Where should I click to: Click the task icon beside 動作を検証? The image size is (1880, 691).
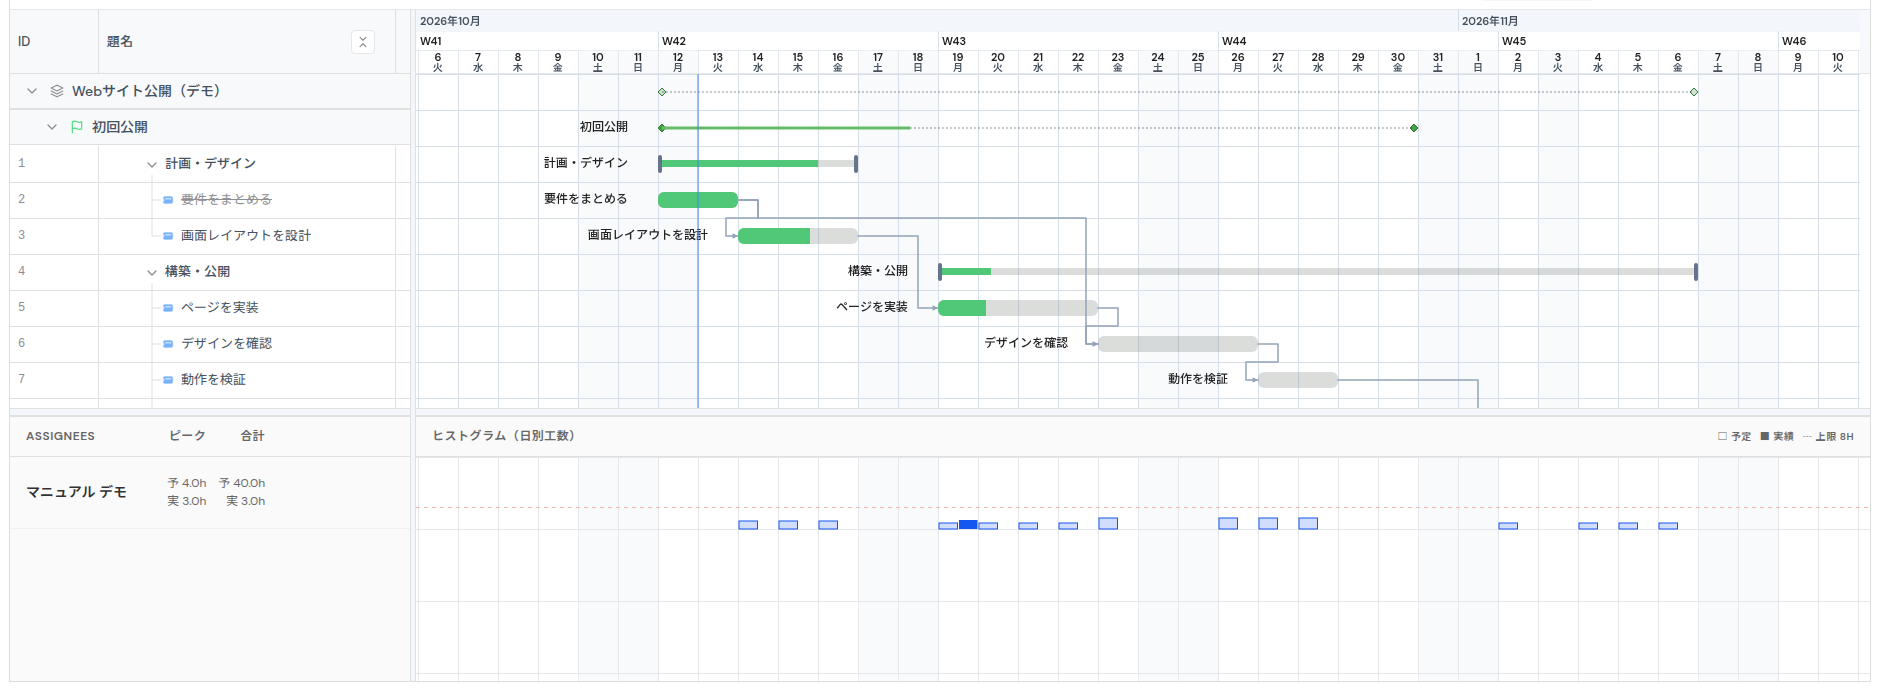pyautogui.click(x=168, y=380)
